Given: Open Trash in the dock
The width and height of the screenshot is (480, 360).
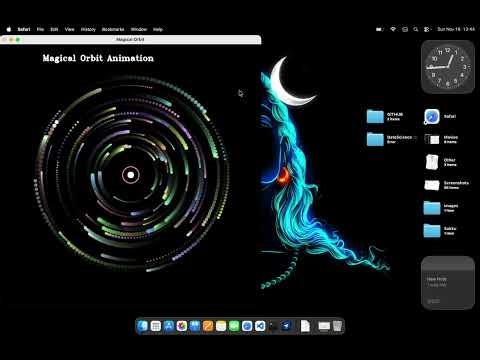Looking at the screenshot, I should (x=337, y=326).
